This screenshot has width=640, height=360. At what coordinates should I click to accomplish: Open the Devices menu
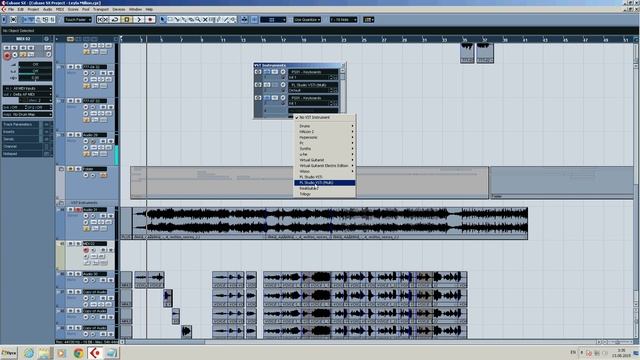119,9
